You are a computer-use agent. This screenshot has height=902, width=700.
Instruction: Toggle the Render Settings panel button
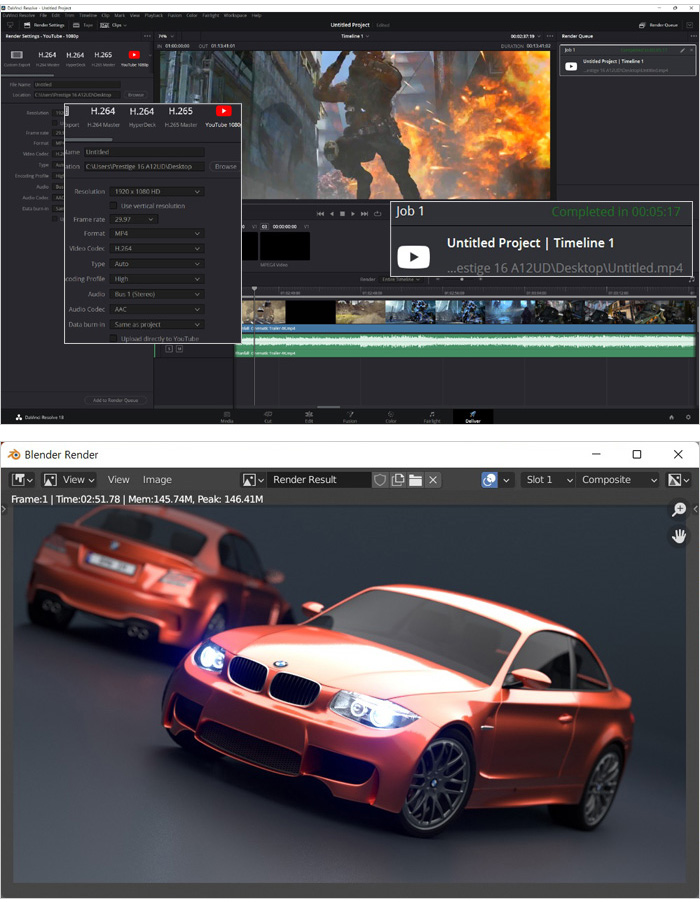[44, 25]
